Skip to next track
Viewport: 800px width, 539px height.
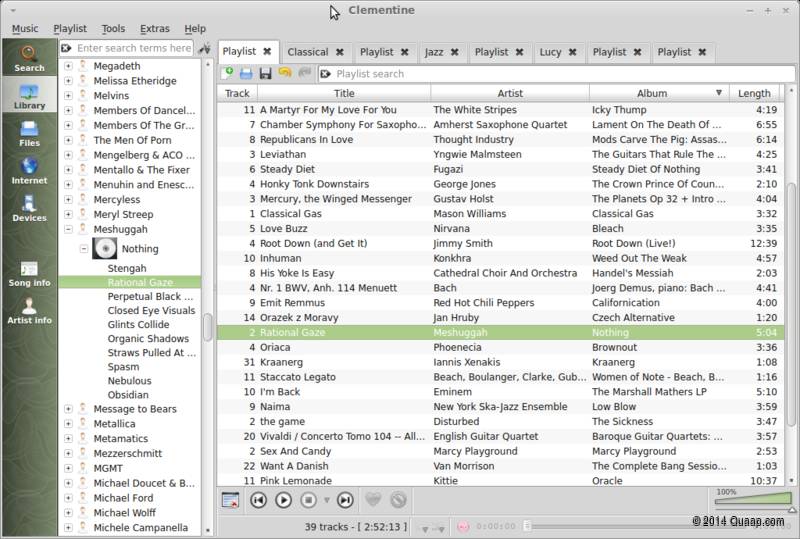[x=345, y=500]
